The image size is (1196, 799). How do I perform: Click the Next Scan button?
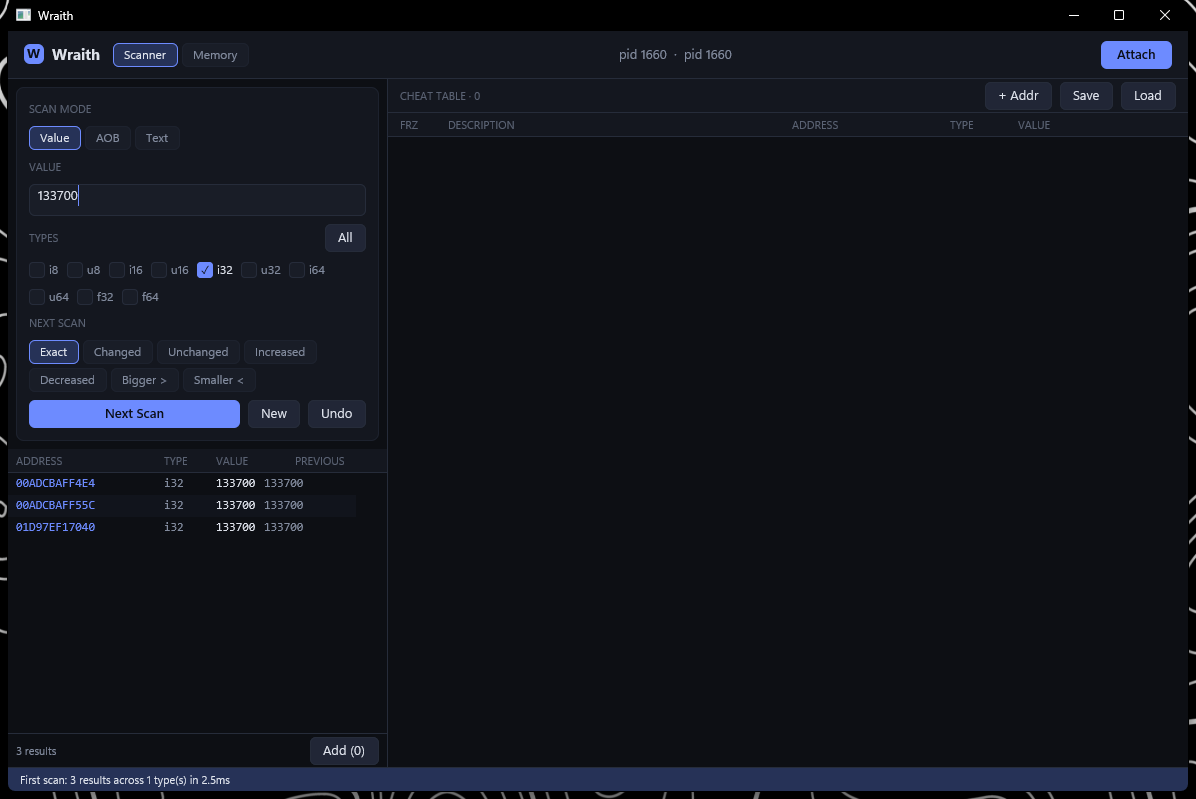click(134, 414)
